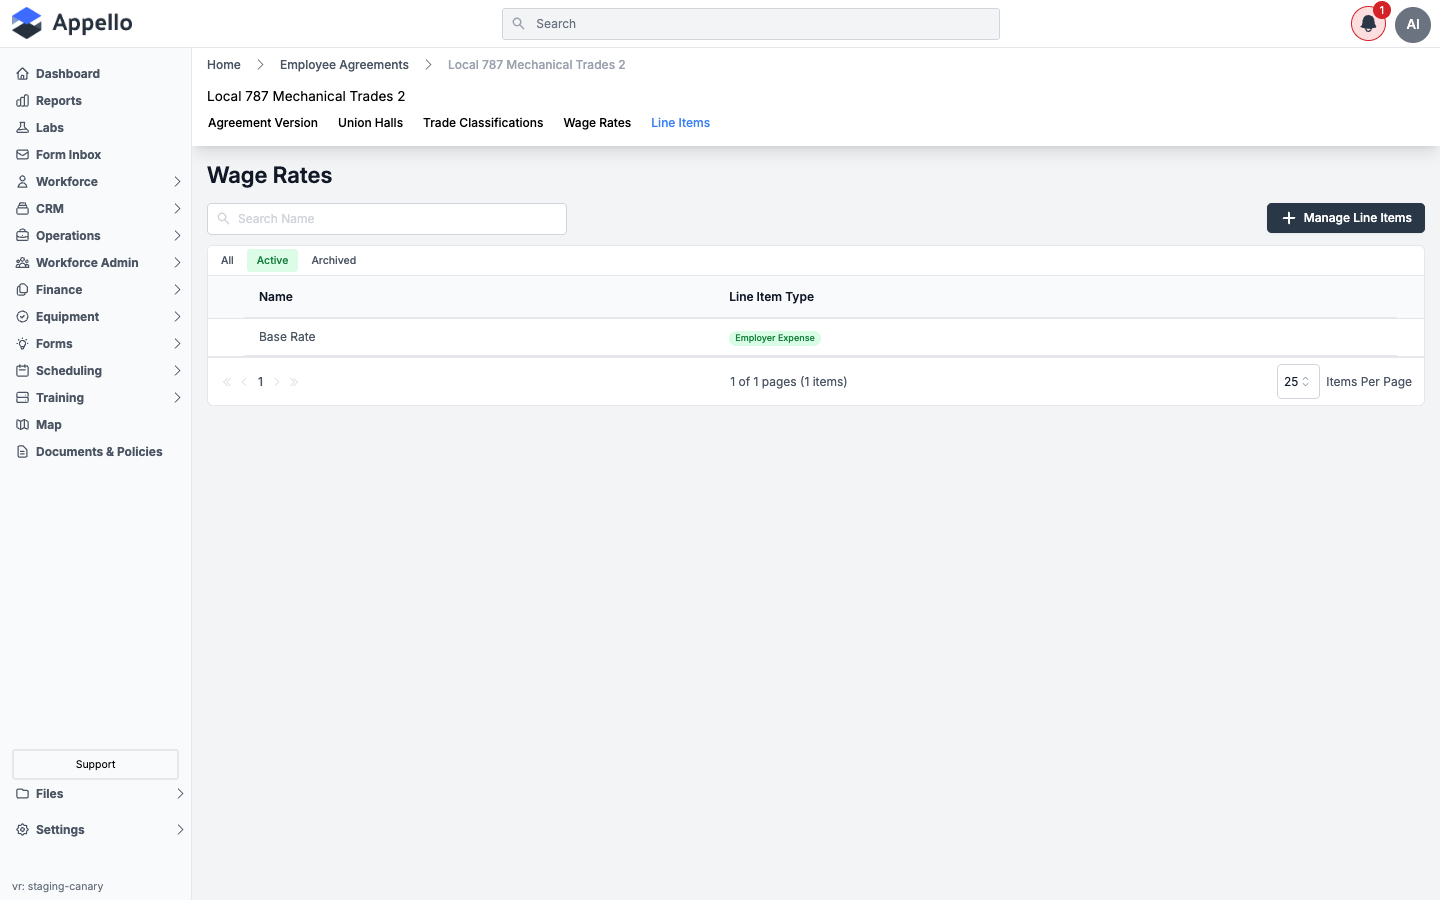Image resolution: width=1440 pixels, height=900 pixels.
Task: Click the CRM sidebar icon
Action: tap(22, 209)
